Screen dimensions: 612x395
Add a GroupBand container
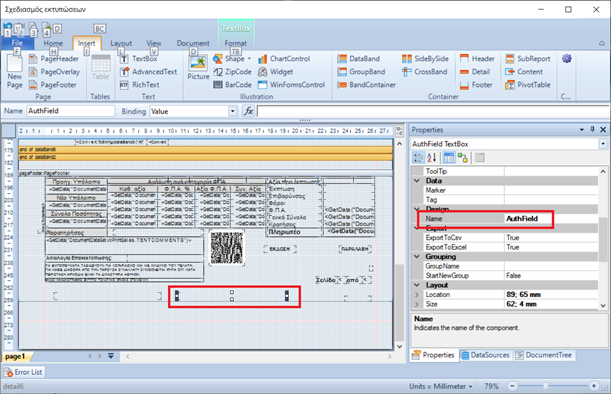tap(361, 72)
